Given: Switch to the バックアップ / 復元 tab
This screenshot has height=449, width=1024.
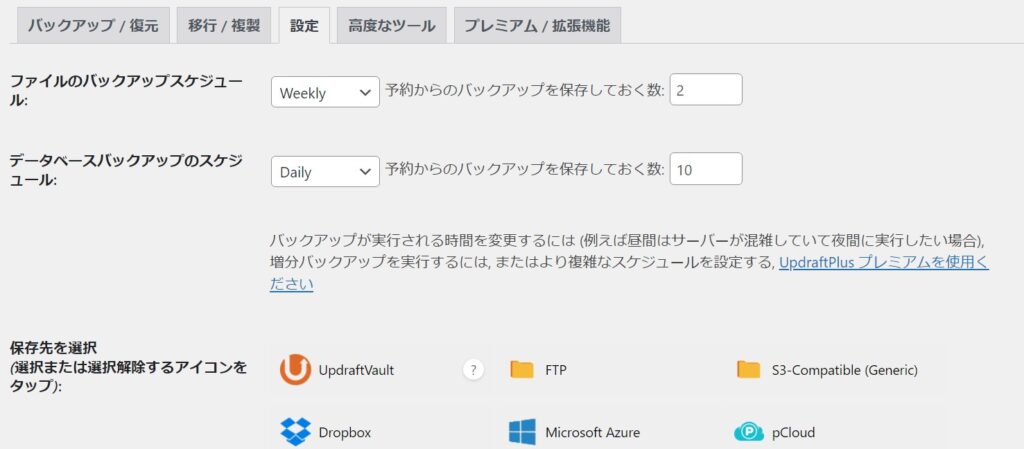Looking at the screenshot, I should tap(93, 25).
